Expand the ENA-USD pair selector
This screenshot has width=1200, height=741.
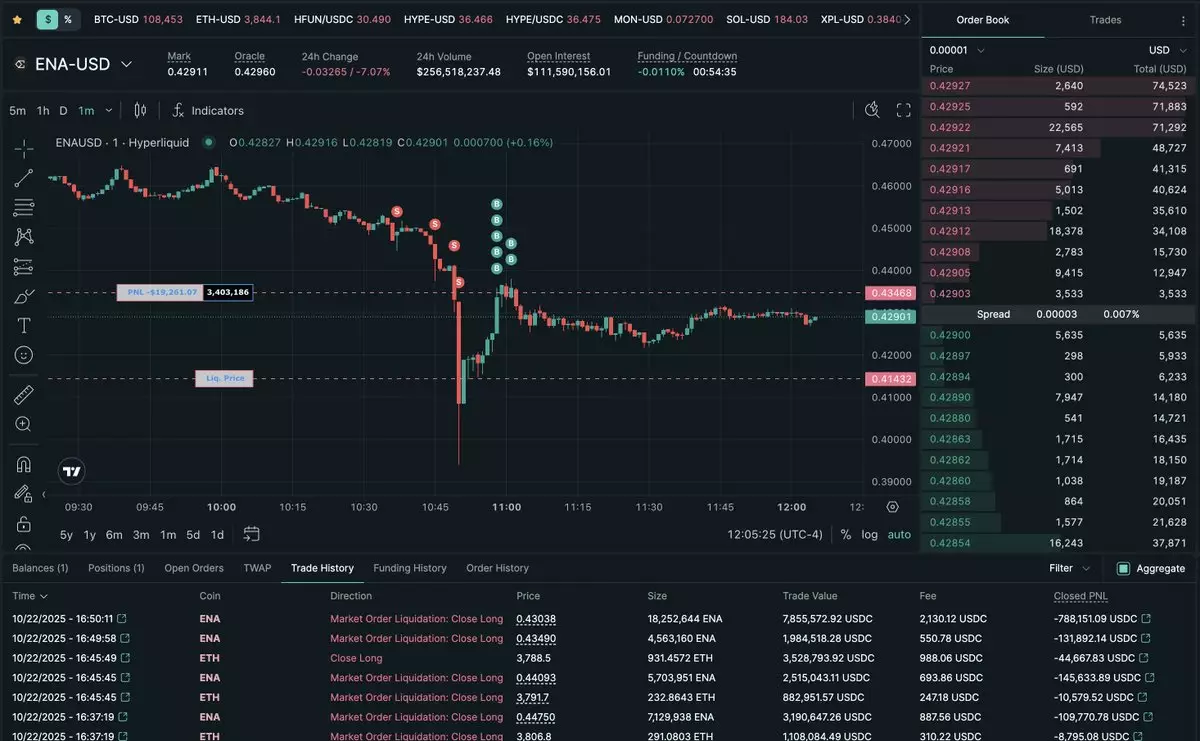tap(126, 64)
